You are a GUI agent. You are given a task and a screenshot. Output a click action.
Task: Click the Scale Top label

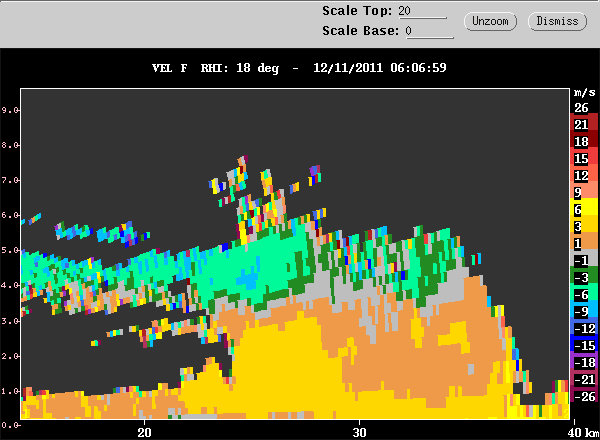(357, 11)
